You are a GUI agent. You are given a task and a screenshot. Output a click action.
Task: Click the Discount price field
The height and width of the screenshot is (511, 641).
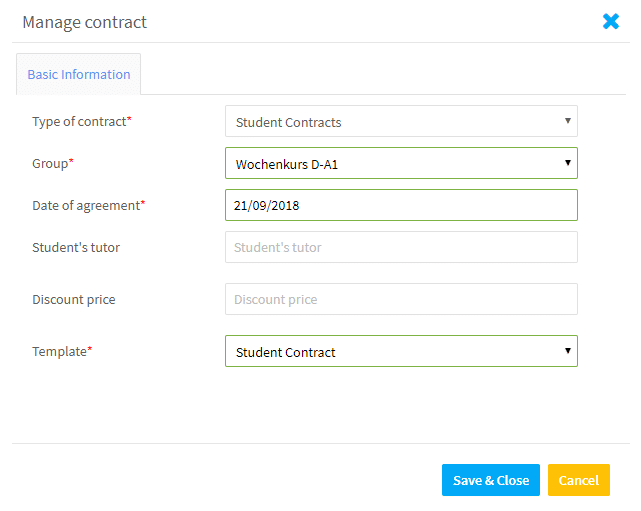401,299
